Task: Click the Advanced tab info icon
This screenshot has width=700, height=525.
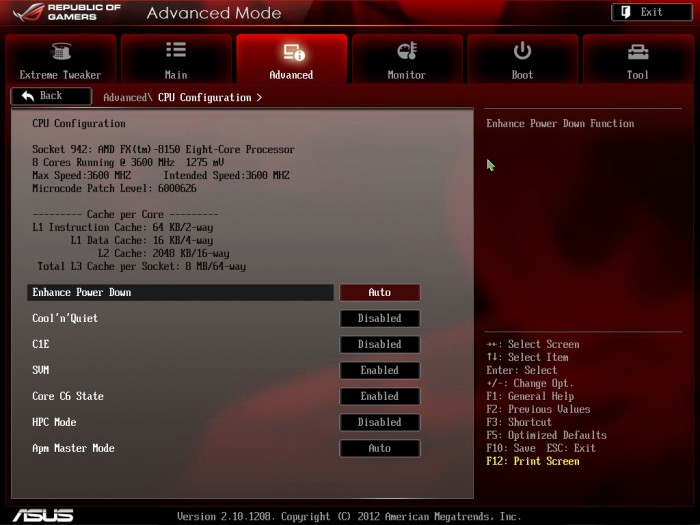Action: click(x=294, y=52)
